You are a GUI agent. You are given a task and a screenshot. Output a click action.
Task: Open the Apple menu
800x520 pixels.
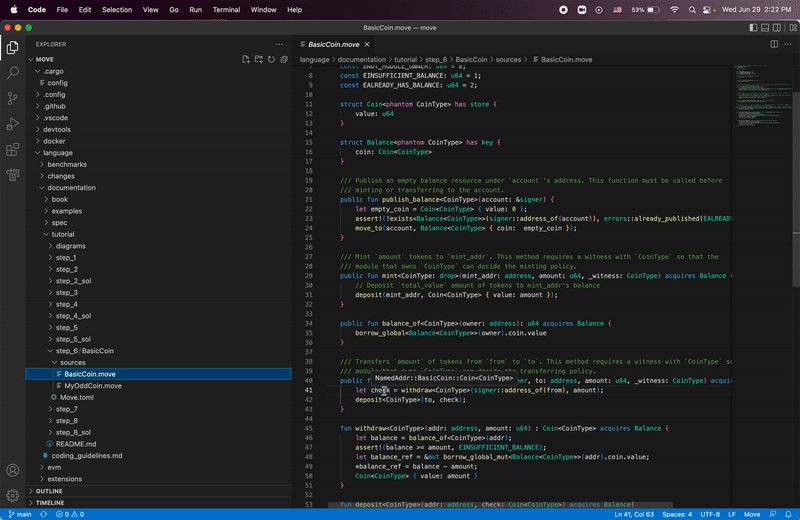[x=14, y=10]
